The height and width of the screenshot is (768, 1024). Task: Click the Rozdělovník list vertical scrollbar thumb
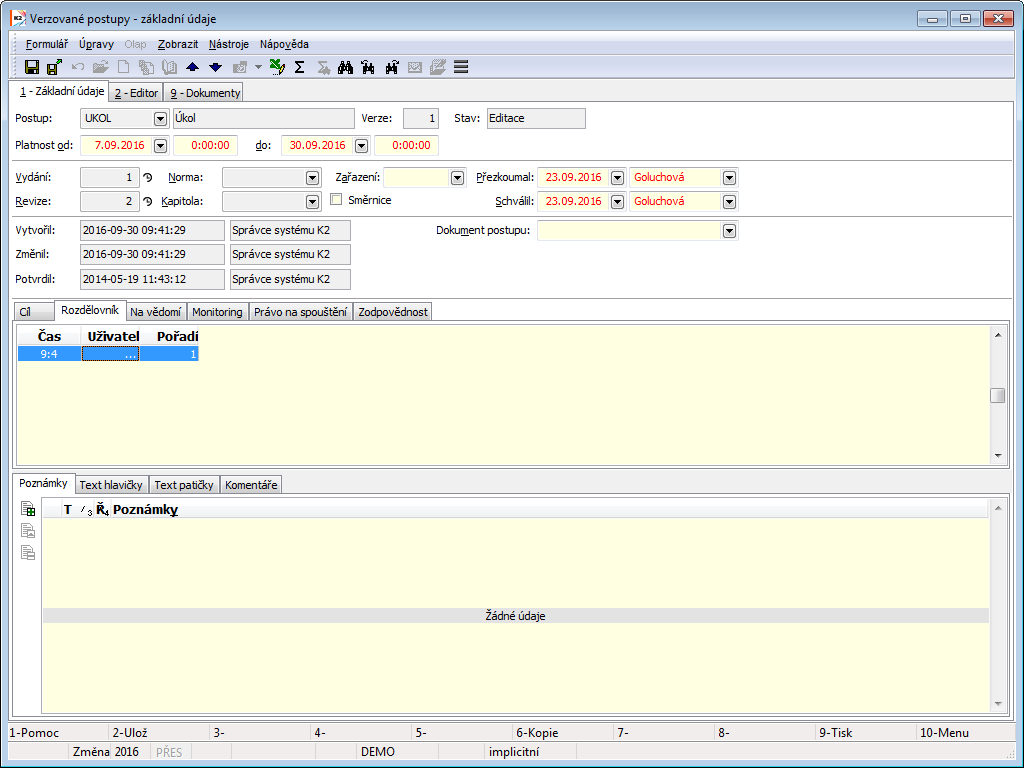[x=997, y=395]
